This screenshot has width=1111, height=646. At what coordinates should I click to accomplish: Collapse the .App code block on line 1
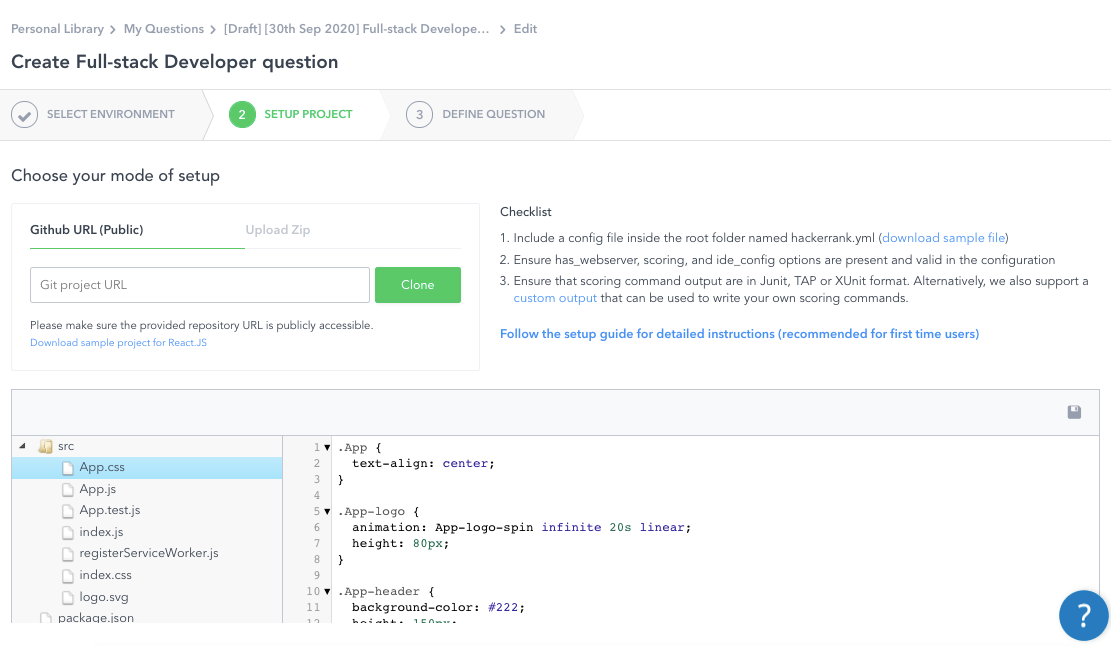pos(325,446)
